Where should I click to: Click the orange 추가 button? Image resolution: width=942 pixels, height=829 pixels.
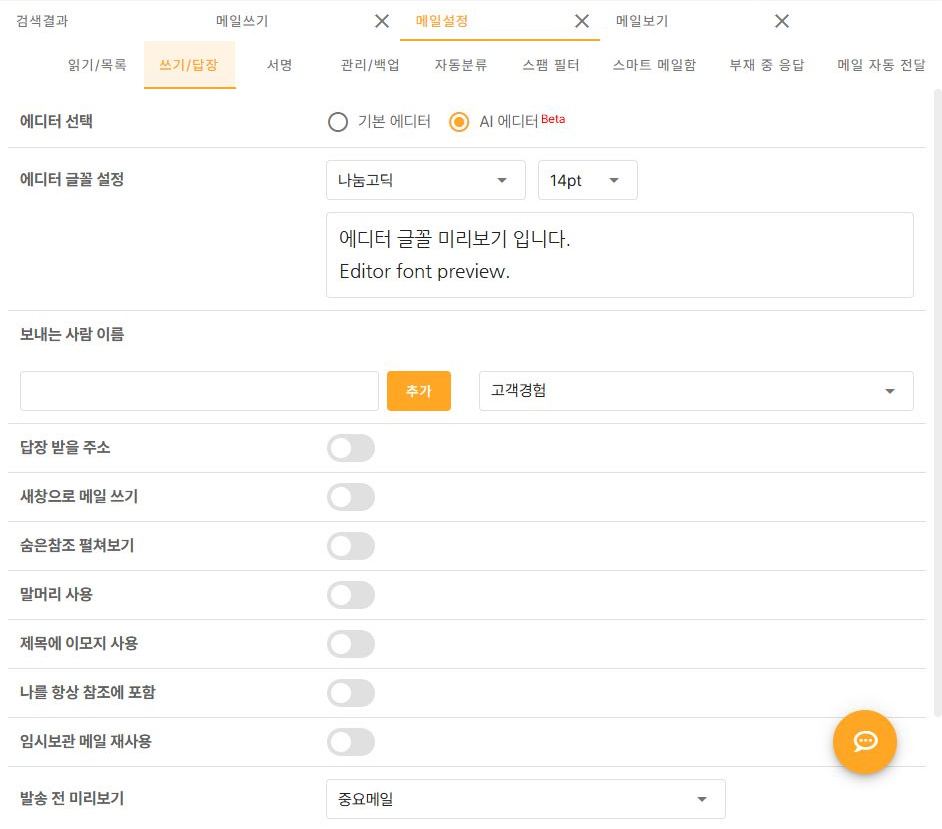(x=419, y=391)
